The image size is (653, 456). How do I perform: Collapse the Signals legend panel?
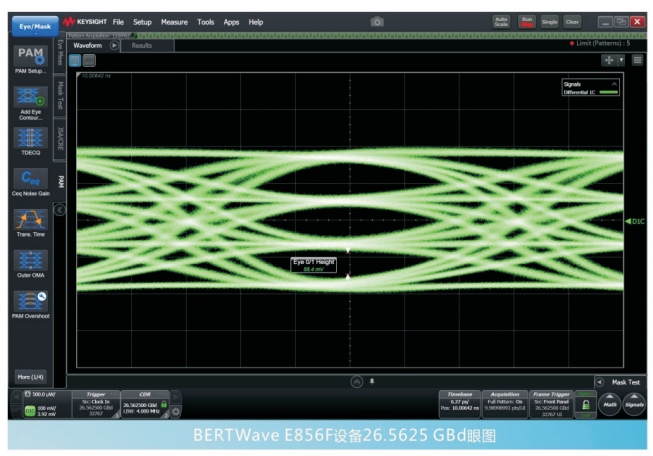pos(614,84)
